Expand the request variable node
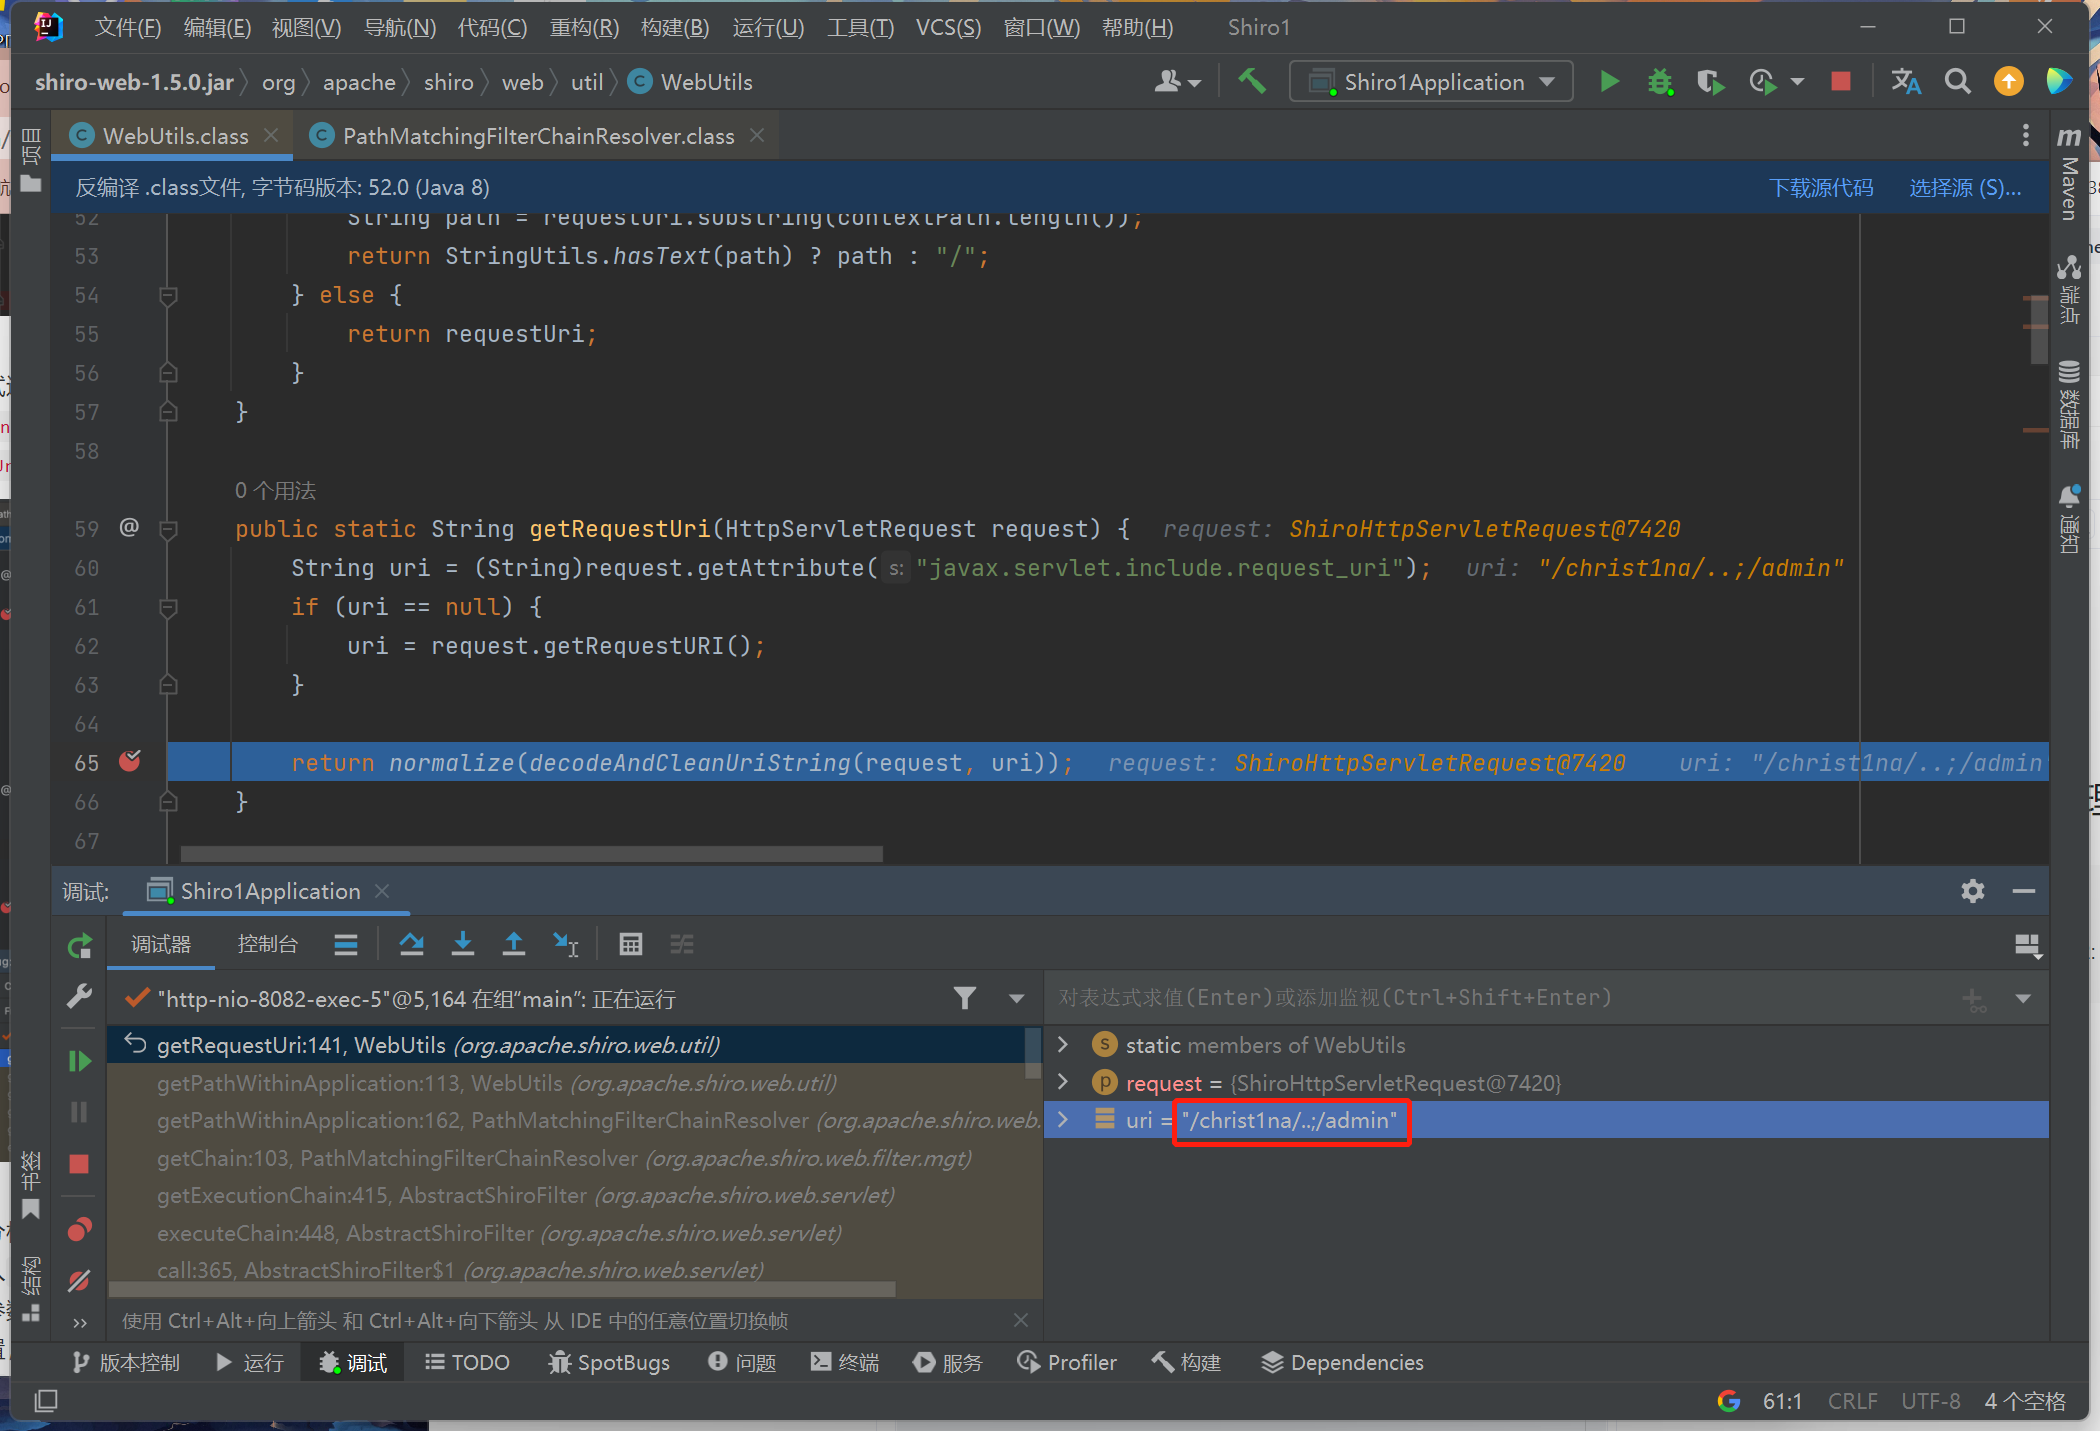2100x1431 pixels. tap(1063, 1083)
